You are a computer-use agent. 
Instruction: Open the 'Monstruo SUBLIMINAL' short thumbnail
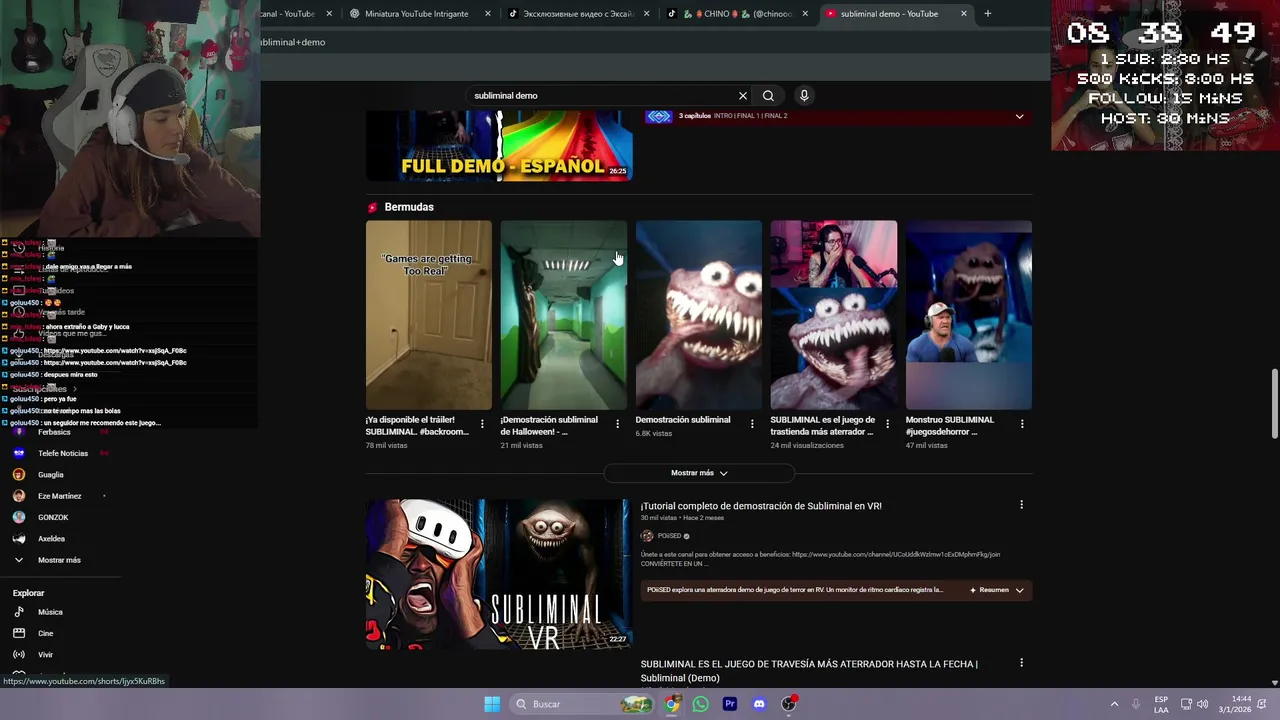click(x=969, y=315)
